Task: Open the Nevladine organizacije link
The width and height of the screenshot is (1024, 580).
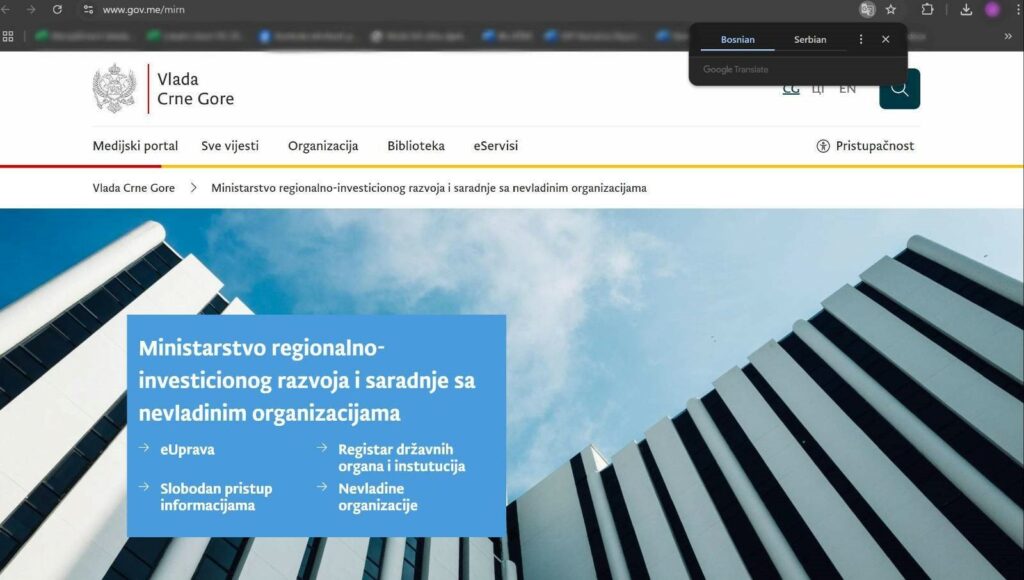Action: click(x=377, y=497)
